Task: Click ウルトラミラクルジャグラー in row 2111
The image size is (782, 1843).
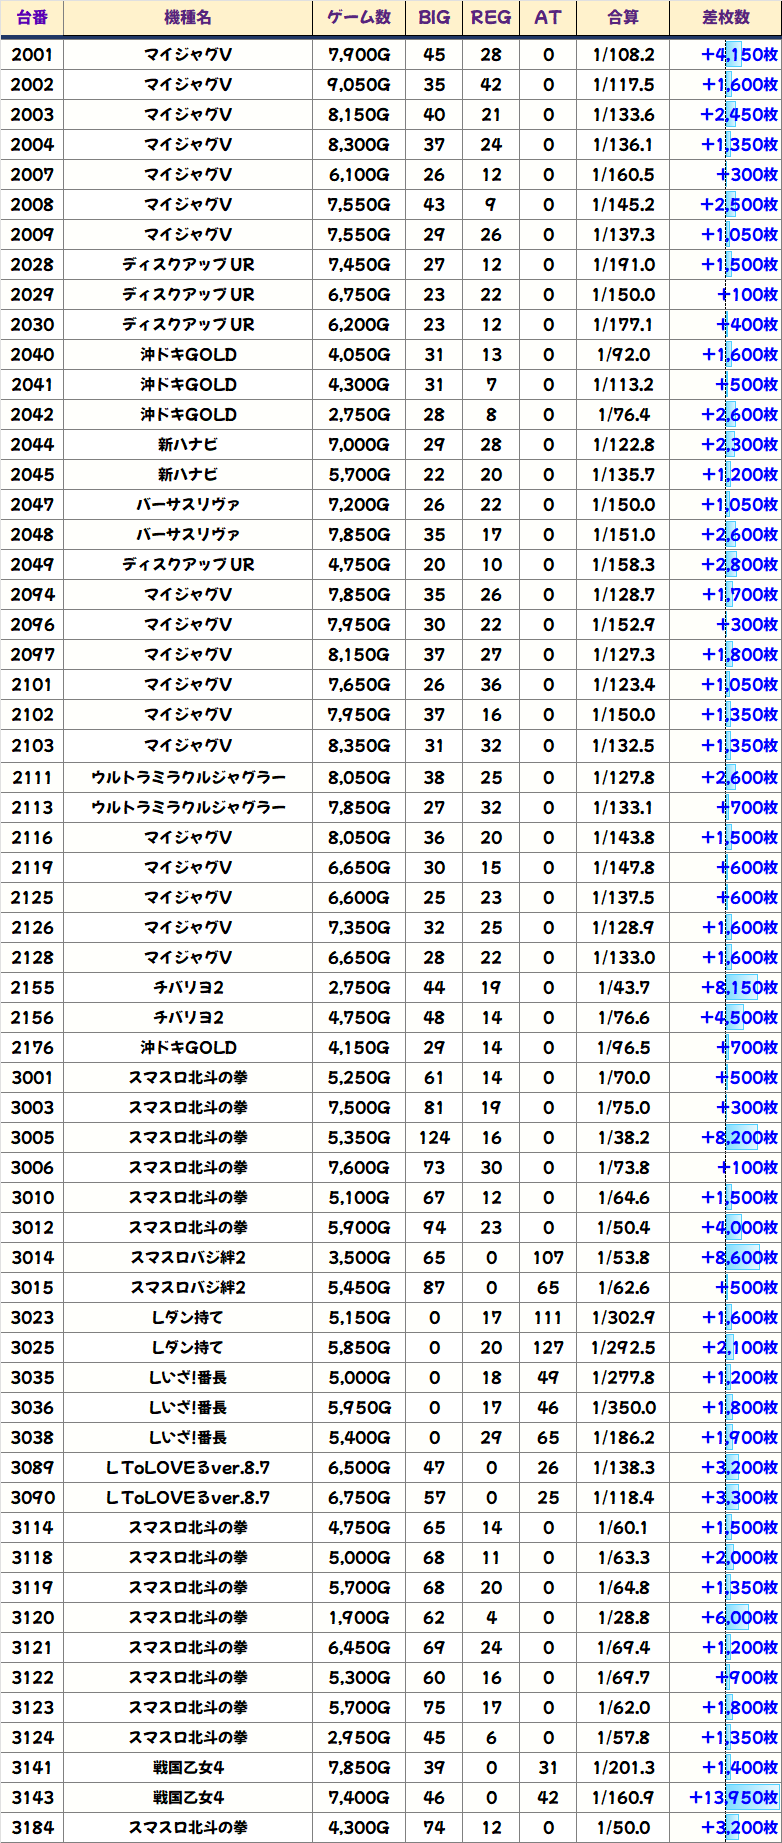Action: point(188,778)
